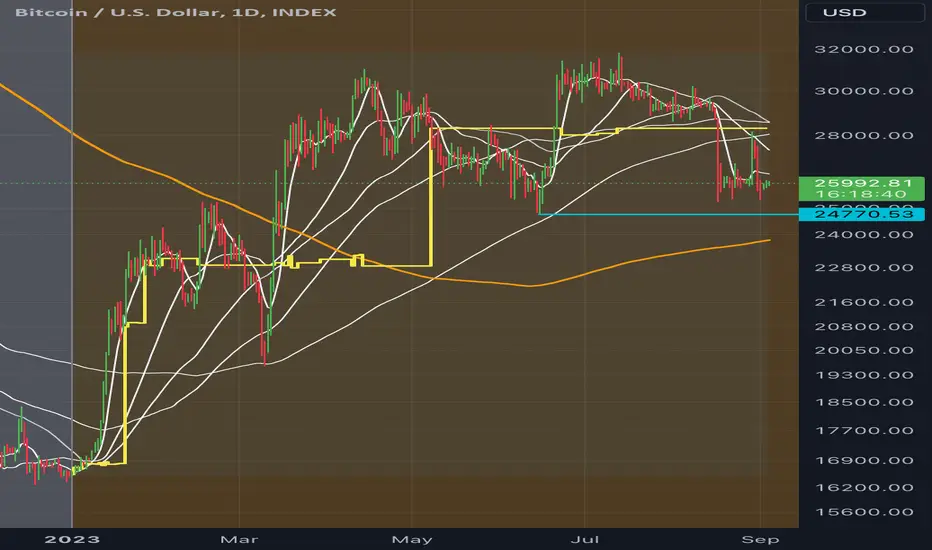Click the May time axis label
Image resolution: width=932 pixels, height=550 pixels.
(412, 539)
